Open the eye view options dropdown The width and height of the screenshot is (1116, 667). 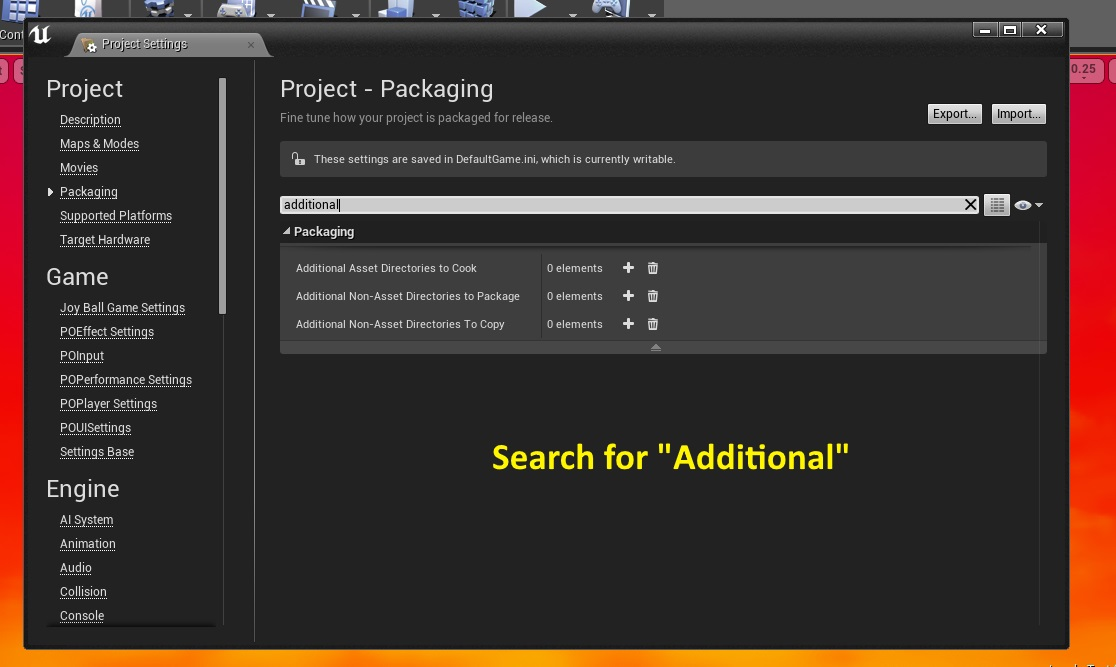point(1028,205)
